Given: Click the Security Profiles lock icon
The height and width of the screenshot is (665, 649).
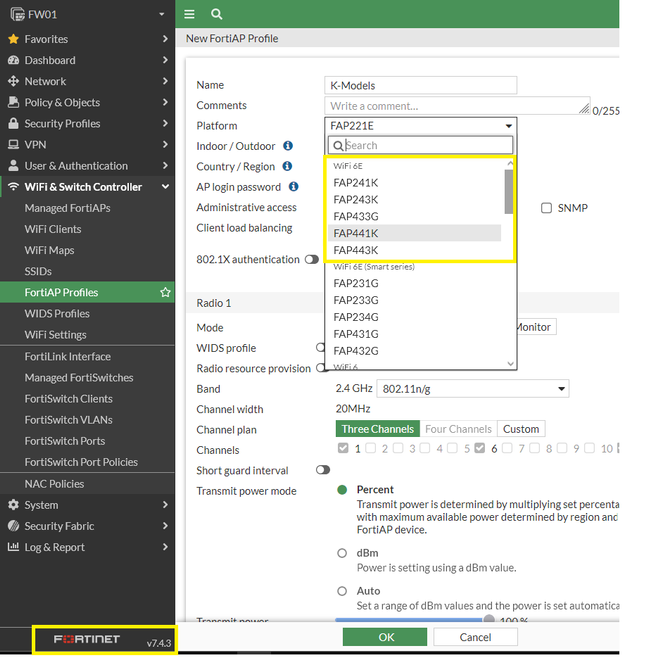Looking at the screenshot, I should tap(14, 123).
